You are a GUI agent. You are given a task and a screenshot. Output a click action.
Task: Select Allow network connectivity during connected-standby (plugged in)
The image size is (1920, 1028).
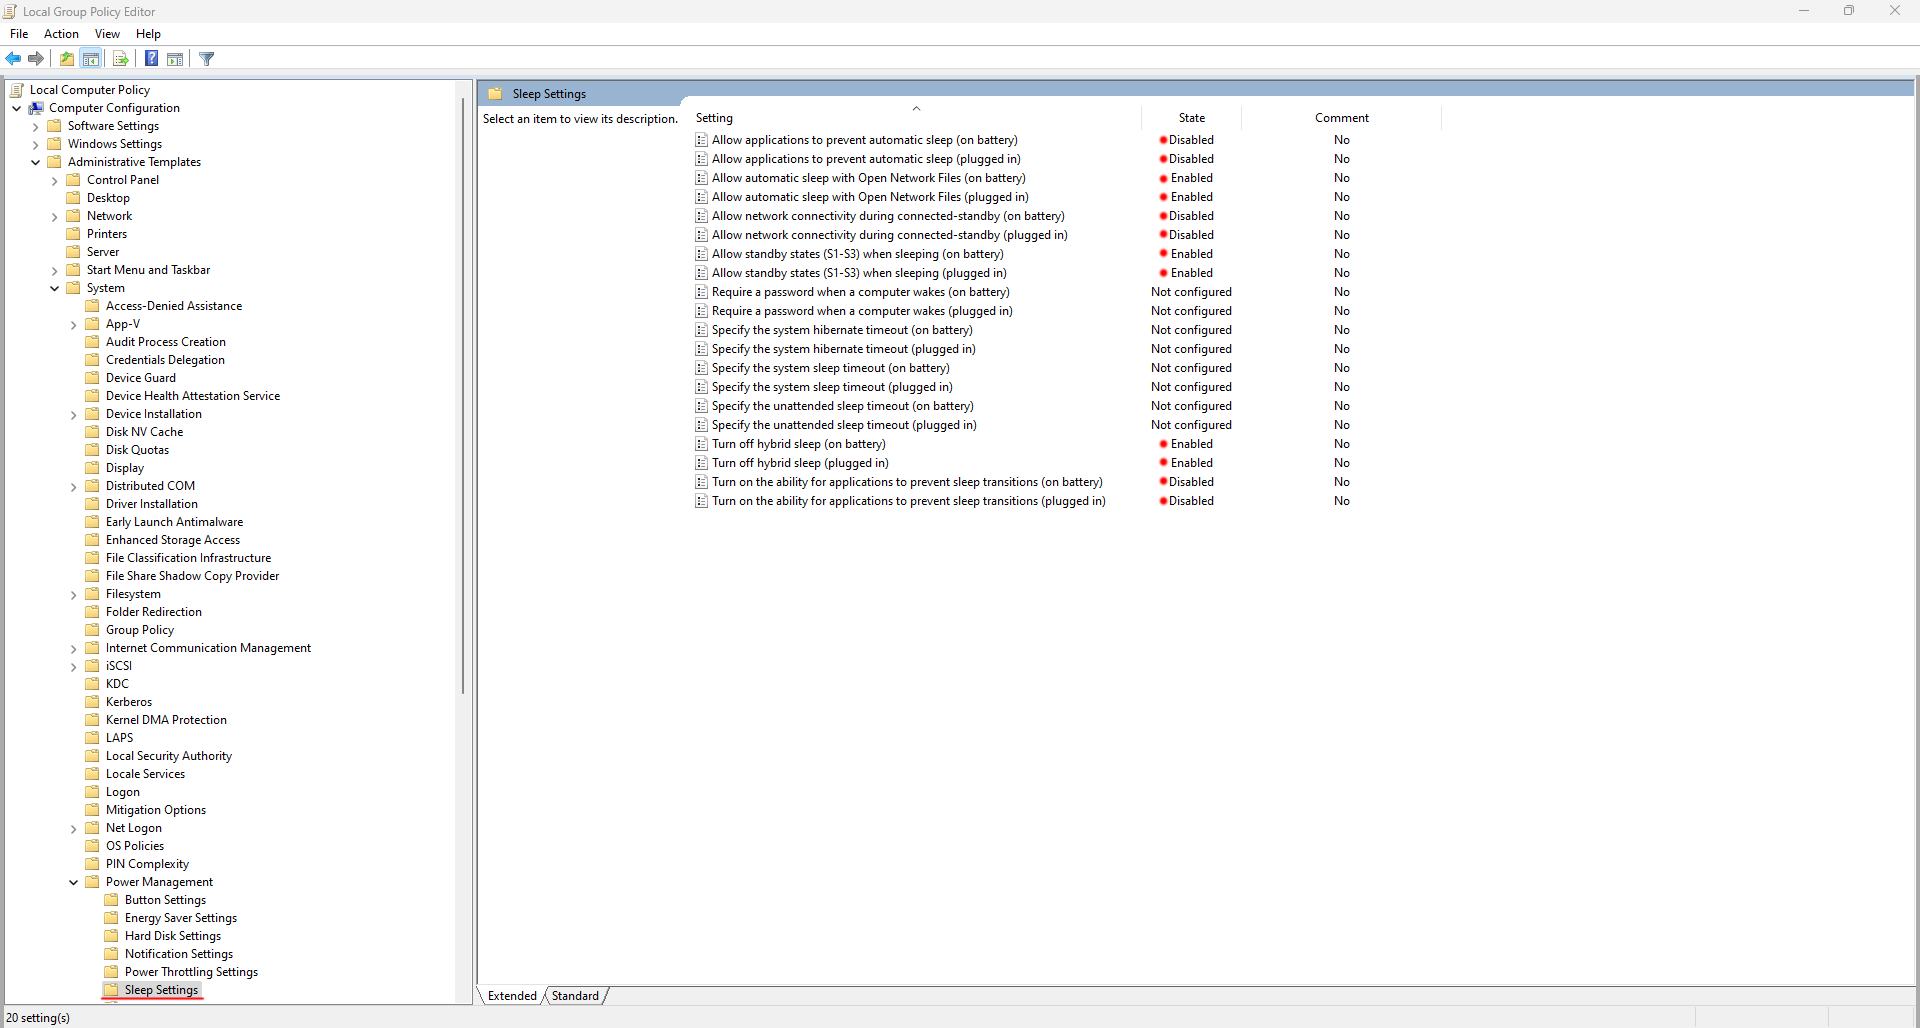point(889,235)
